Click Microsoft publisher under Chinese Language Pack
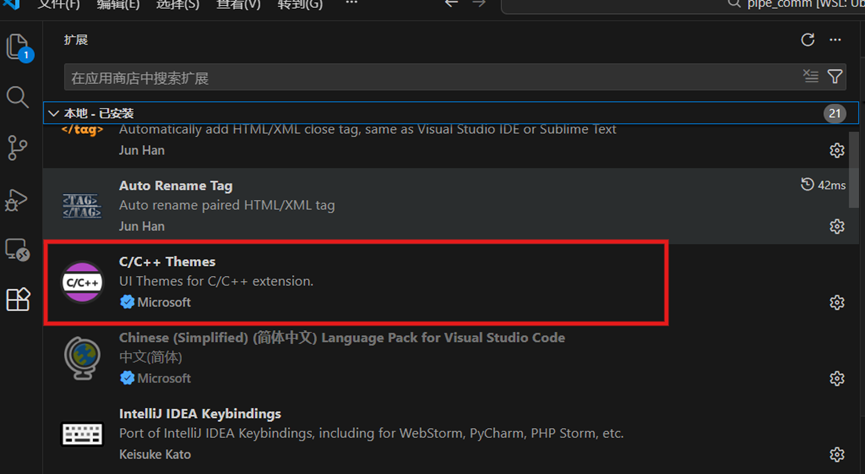The height and width of the screenshot is (474, 865). [x=164, y=379]
